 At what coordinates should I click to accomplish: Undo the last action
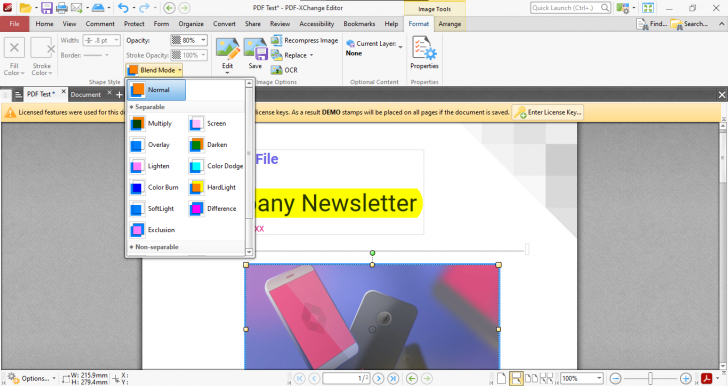tap(123, 7)
